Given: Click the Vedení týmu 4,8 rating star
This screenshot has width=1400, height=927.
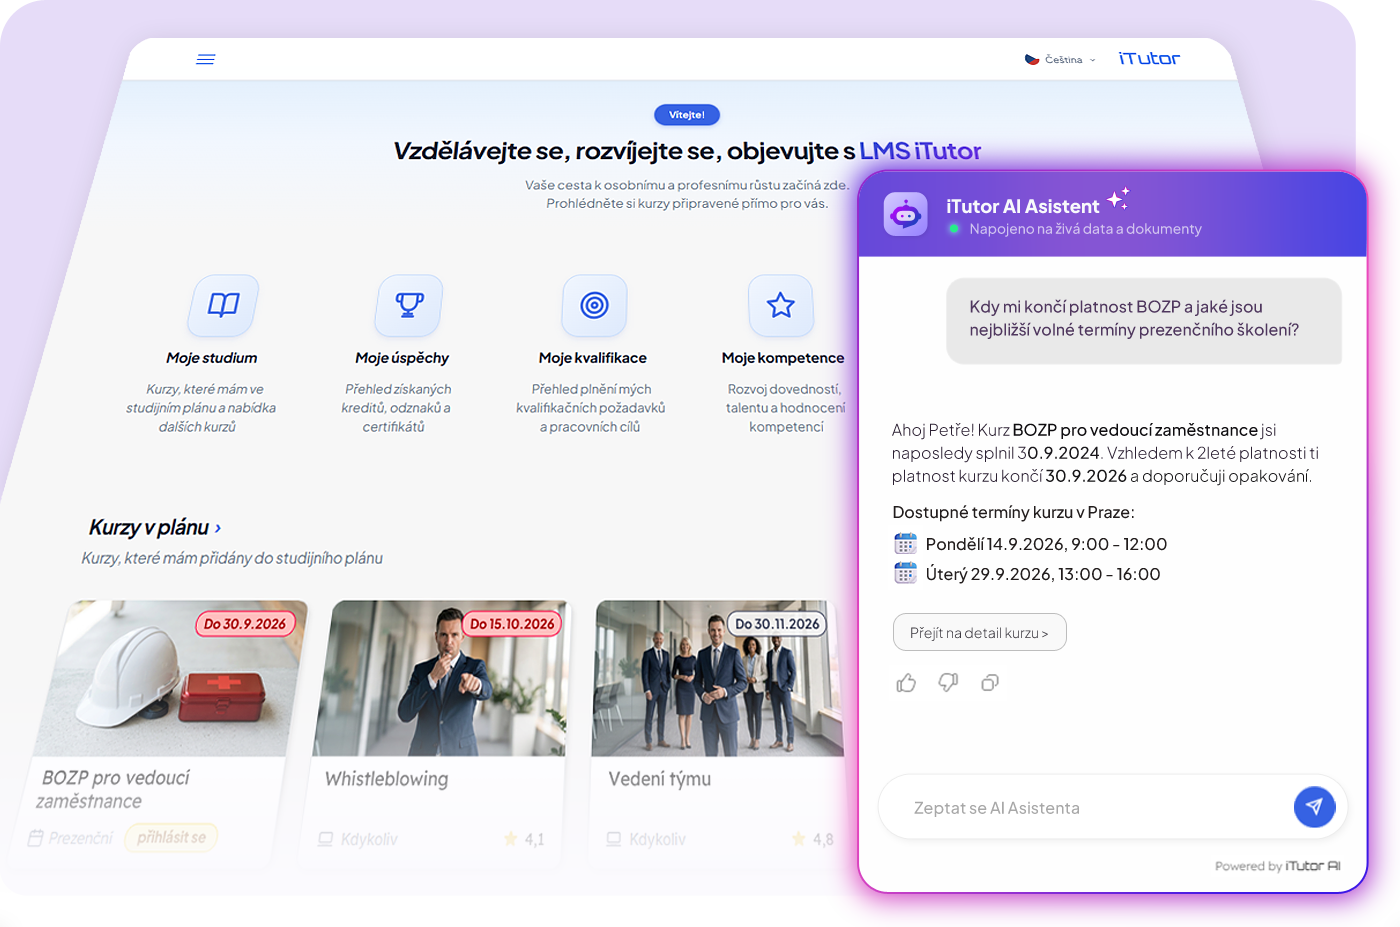Looking at the screenshot, I should point(799,839).
